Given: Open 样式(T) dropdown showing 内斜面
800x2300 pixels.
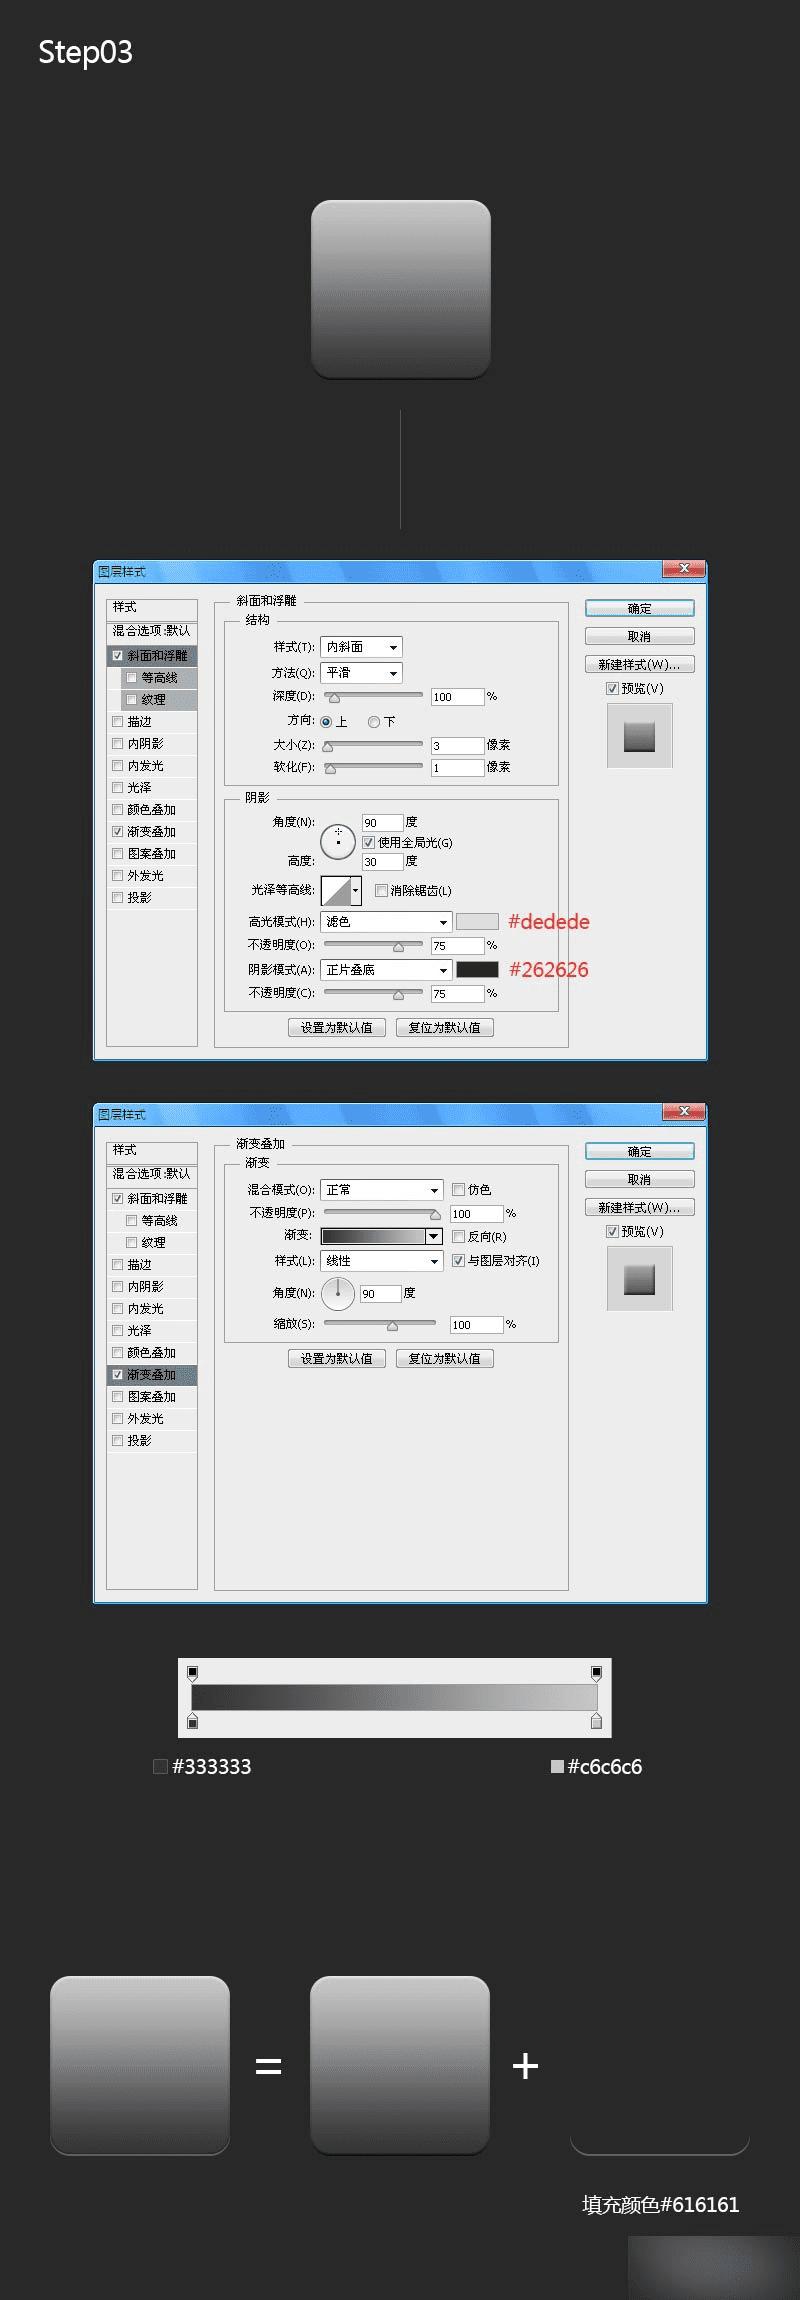Looking at the screenshot, I should click(361, 647).
